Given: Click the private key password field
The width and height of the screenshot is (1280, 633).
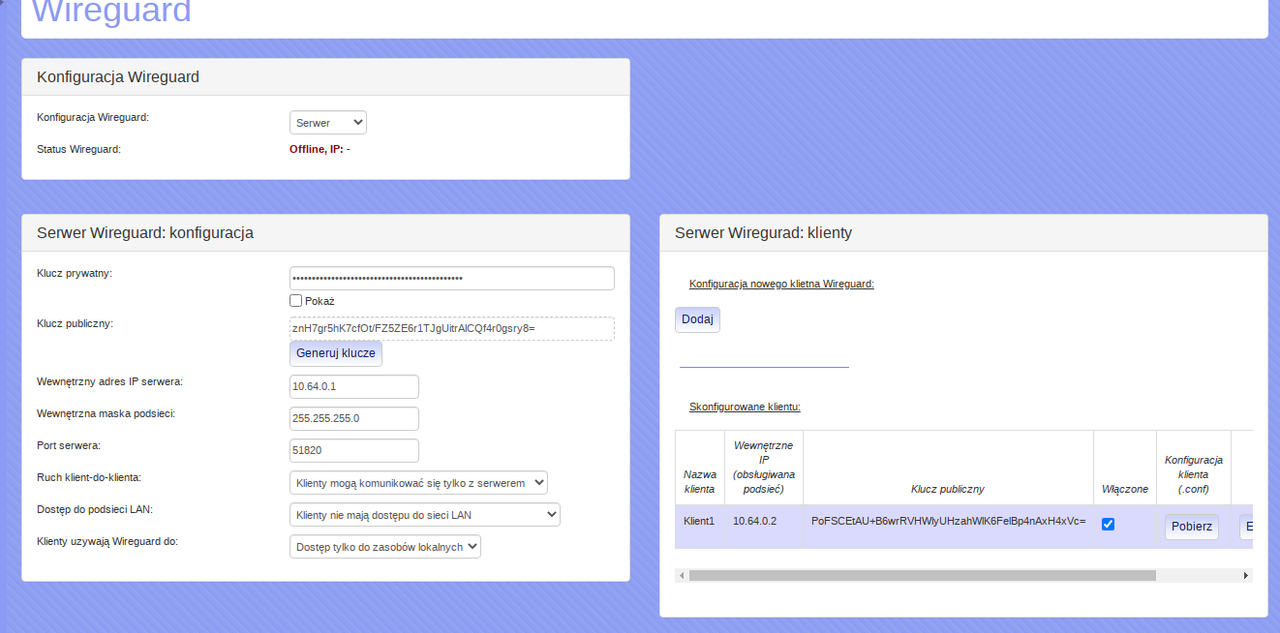Looking at the screenshot, I should pos(452,278).
